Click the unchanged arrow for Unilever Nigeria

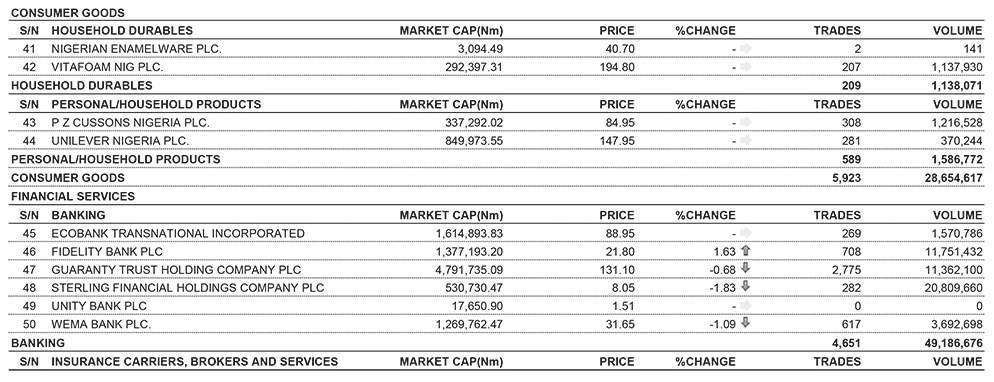pyautogui.click(x=746, y=141)
